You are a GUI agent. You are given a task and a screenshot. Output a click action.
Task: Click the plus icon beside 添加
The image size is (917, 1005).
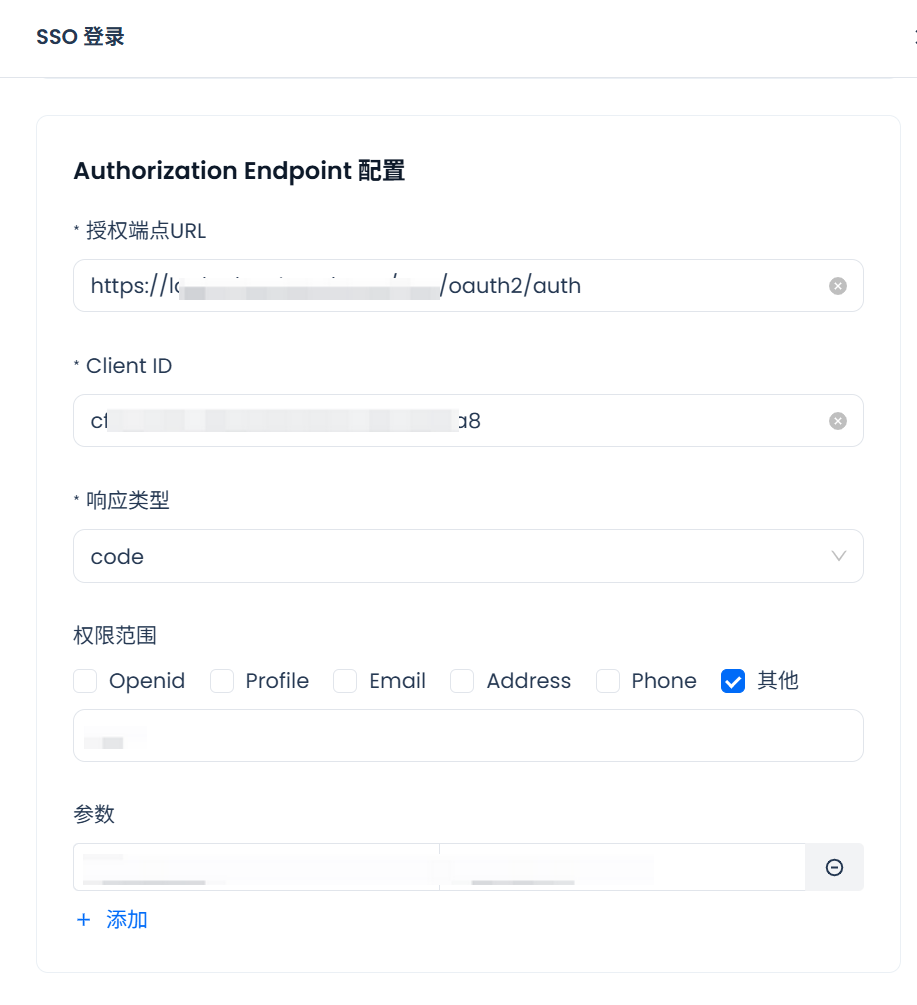pos(83,920)
